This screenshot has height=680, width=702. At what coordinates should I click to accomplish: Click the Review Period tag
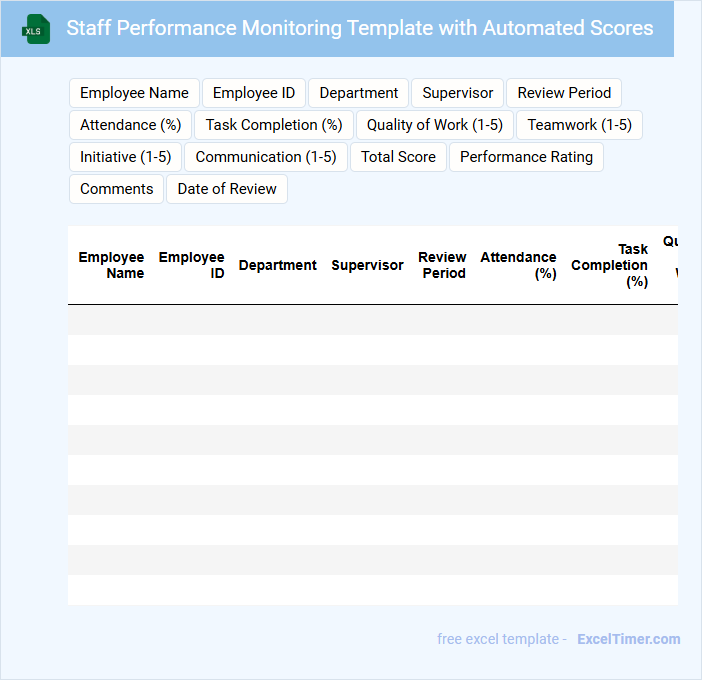click(x=564, y=93)
